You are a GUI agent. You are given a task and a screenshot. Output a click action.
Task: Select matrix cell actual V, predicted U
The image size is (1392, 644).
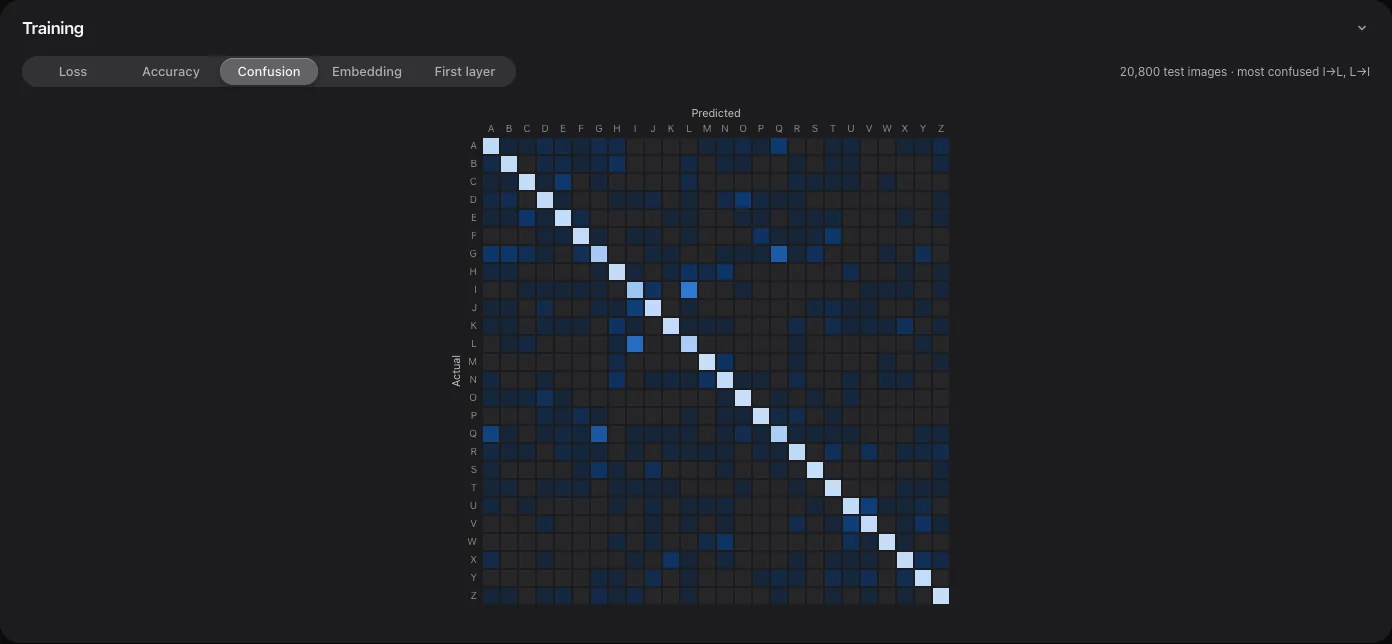[x=851, y=524]
